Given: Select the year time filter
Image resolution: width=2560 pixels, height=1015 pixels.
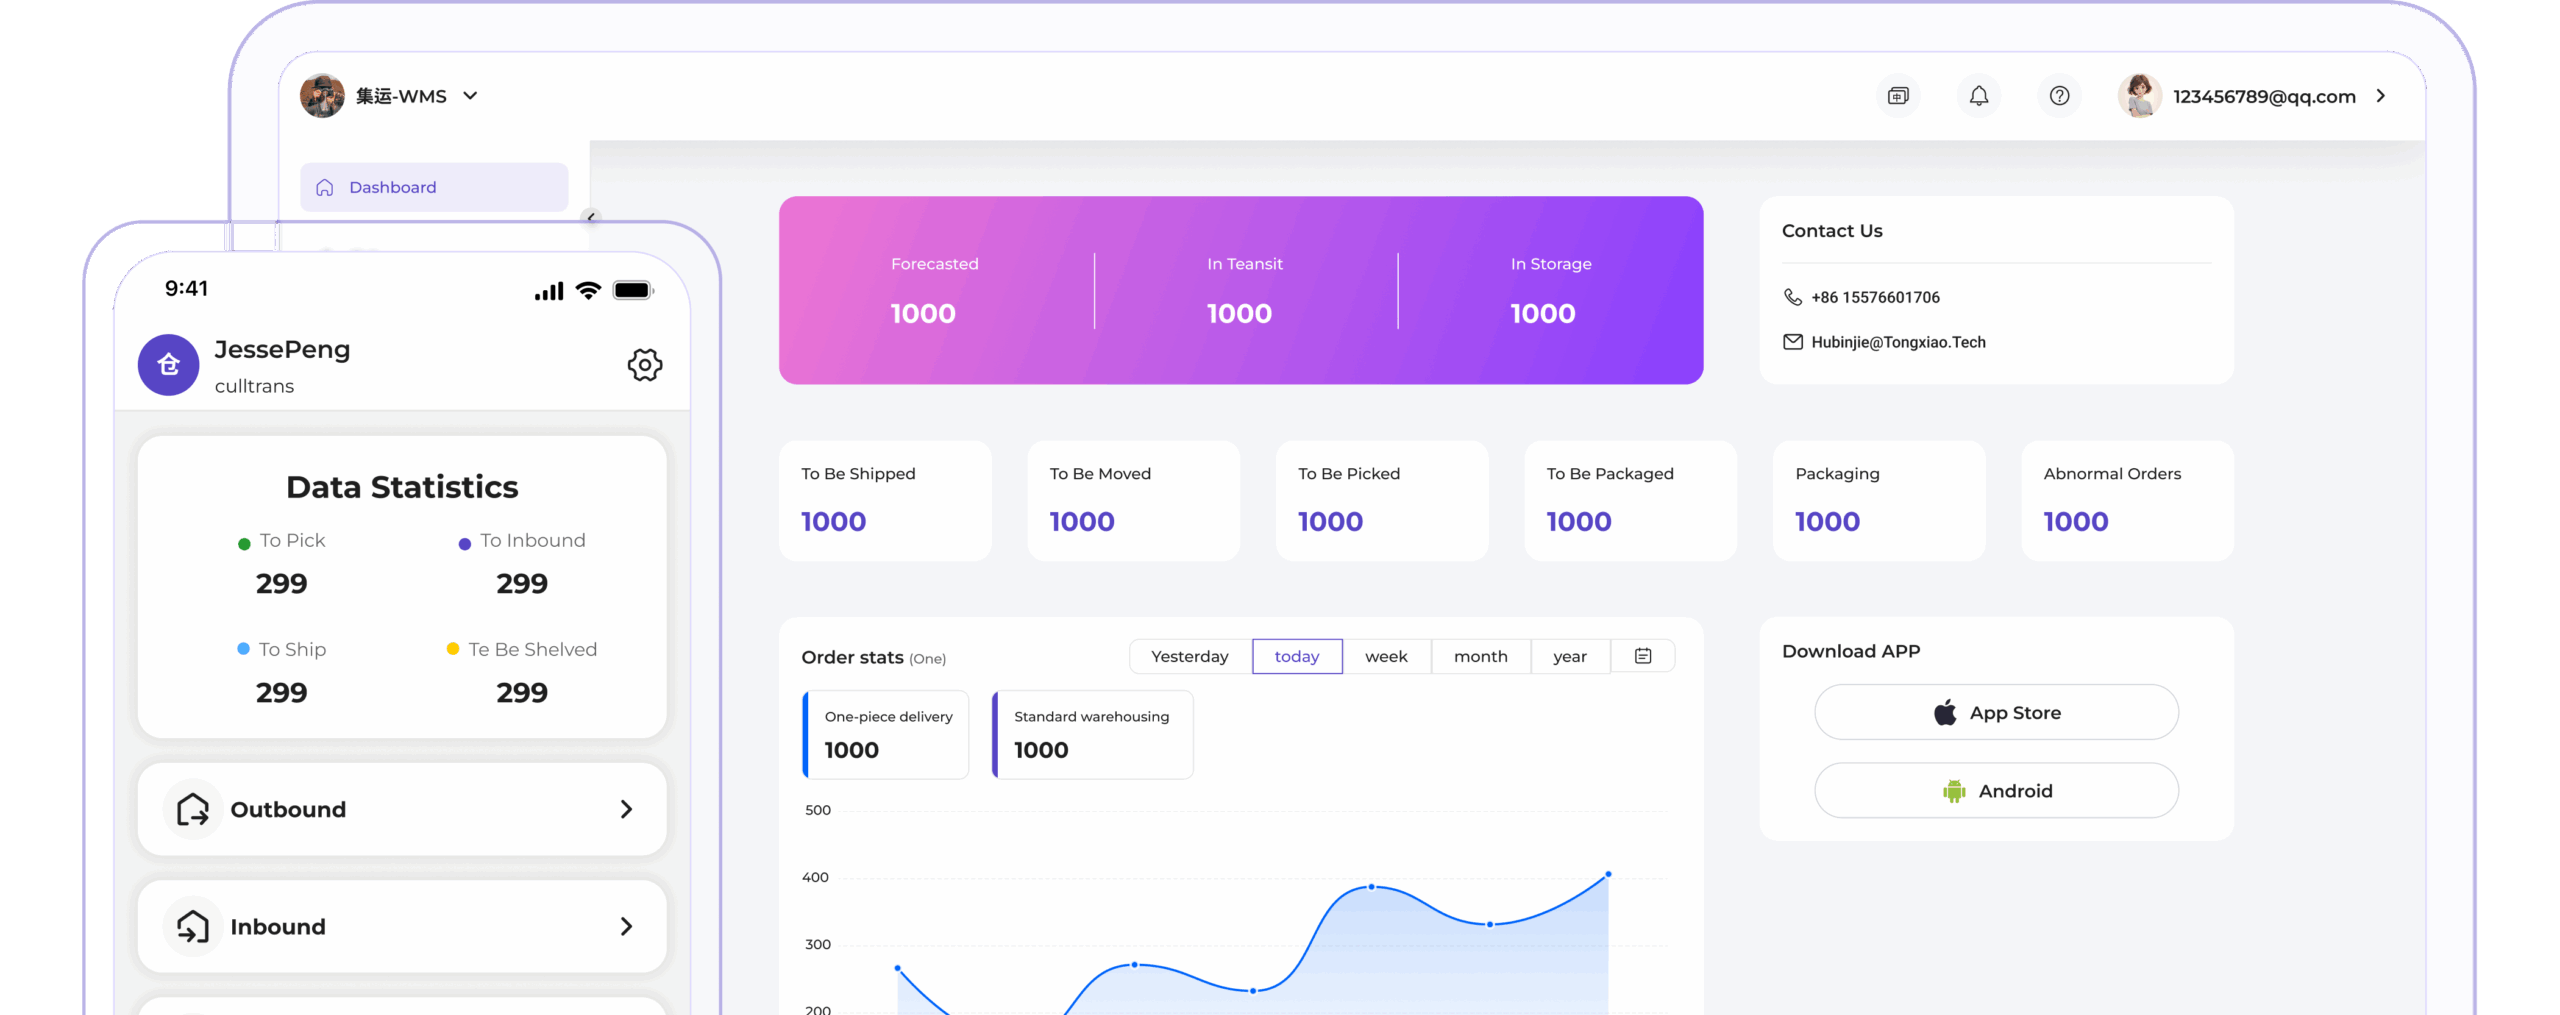Looking at the screenshot, I should tap(1570, 656).
